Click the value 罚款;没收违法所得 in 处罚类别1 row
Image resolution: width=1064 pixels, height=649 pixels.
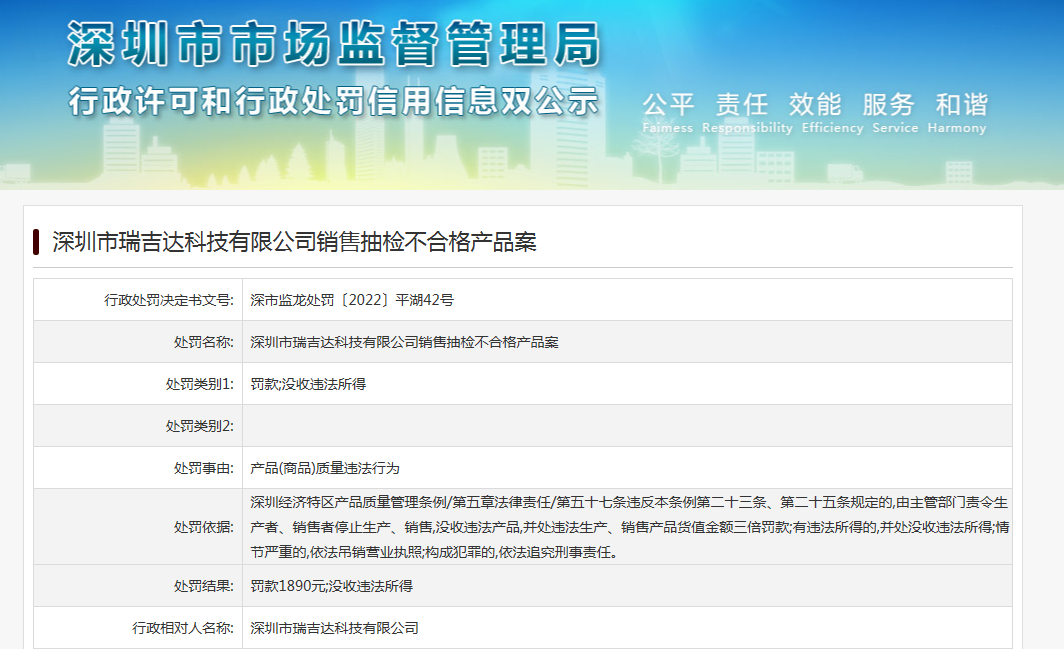(308, 384)
